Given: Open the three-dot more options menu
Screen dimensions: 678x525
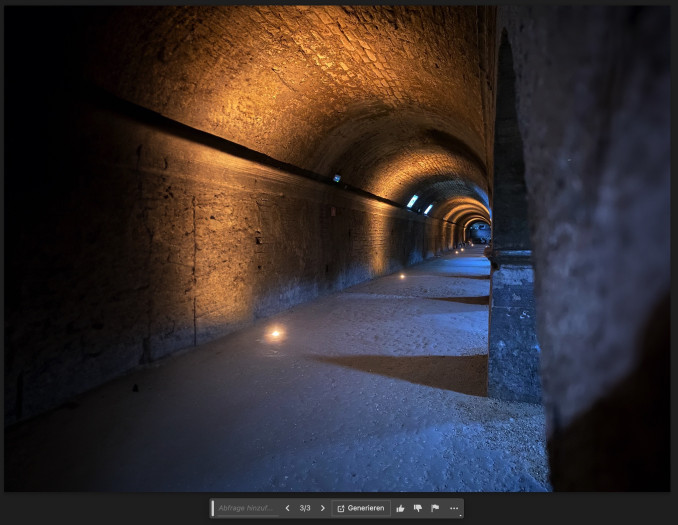Looking at the screenshot, I should tap(453, 508).
